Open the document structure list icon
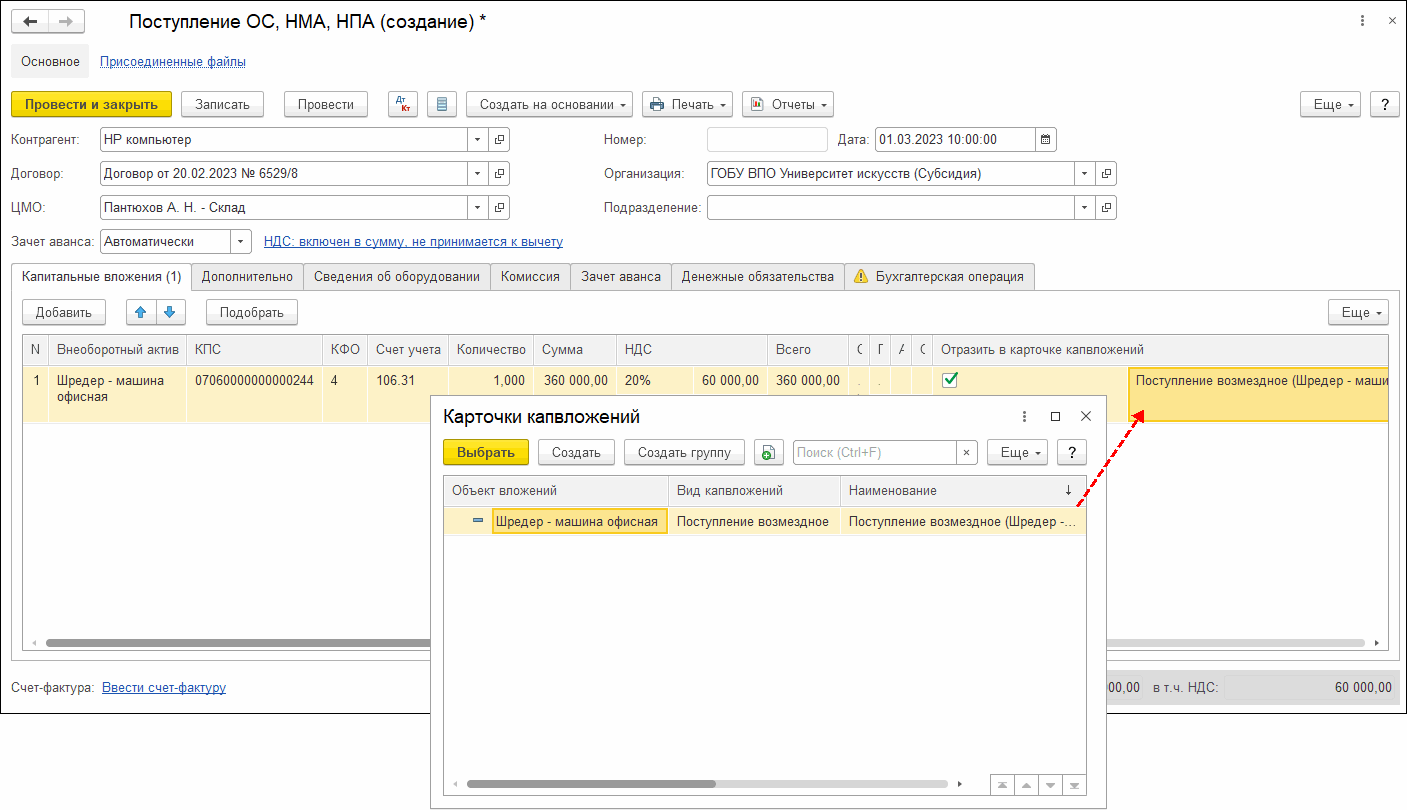 (x=442, y=104)
